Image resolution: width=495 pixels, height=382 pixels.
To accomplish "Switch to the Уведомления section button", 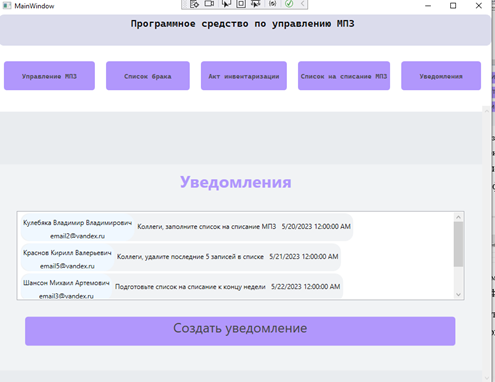I will (x=441, y=76).
